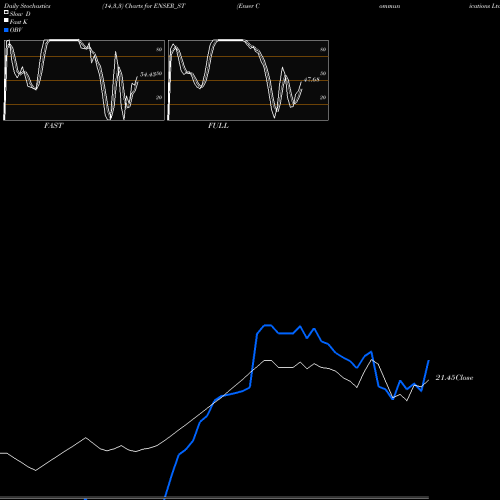
Task: Click the Fast K legend label
Action: pyautogui.click(x=19, y=22)
